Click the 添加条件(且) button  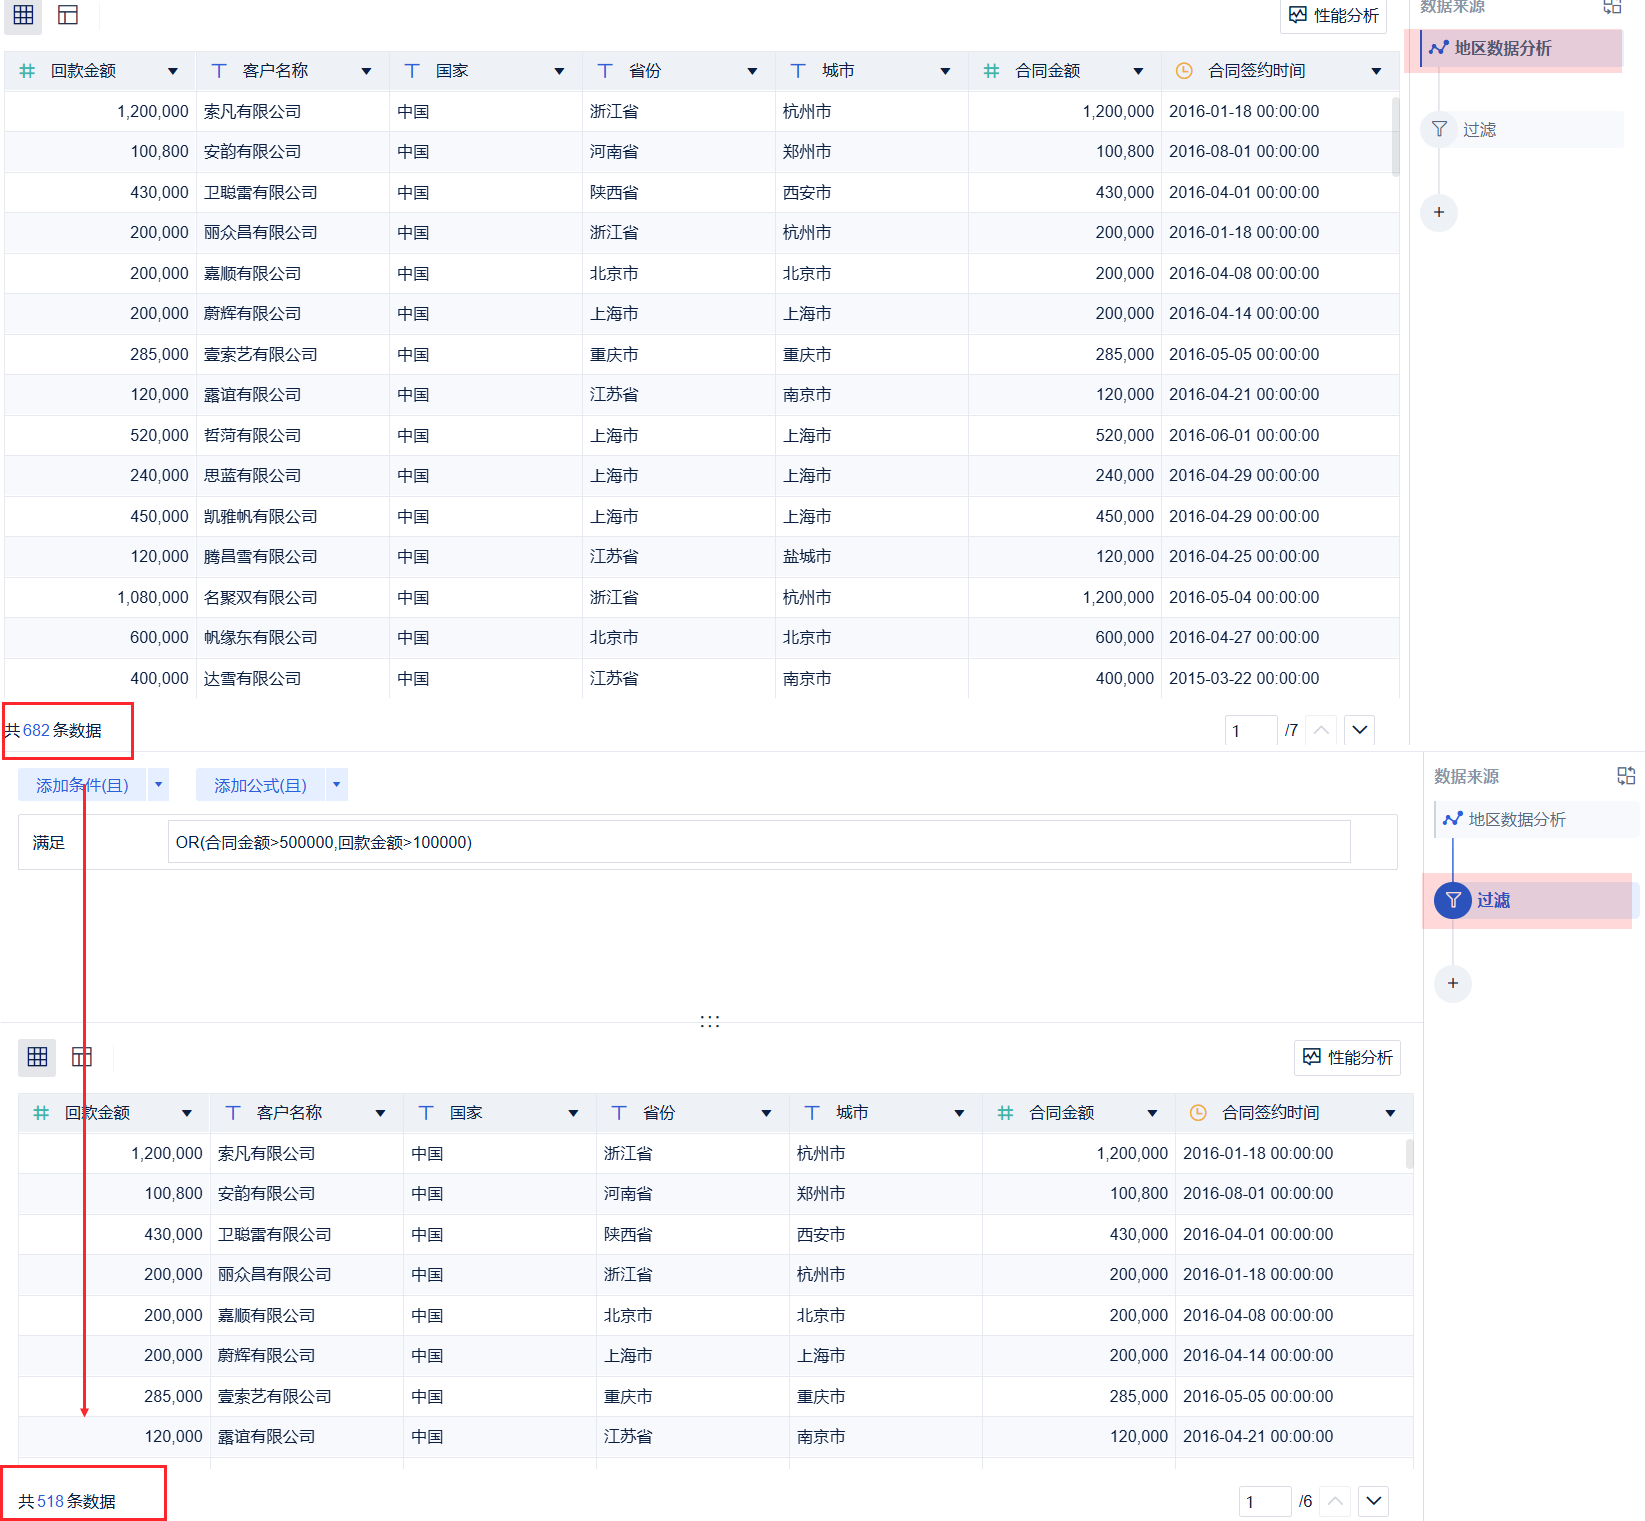pos(82,785)
